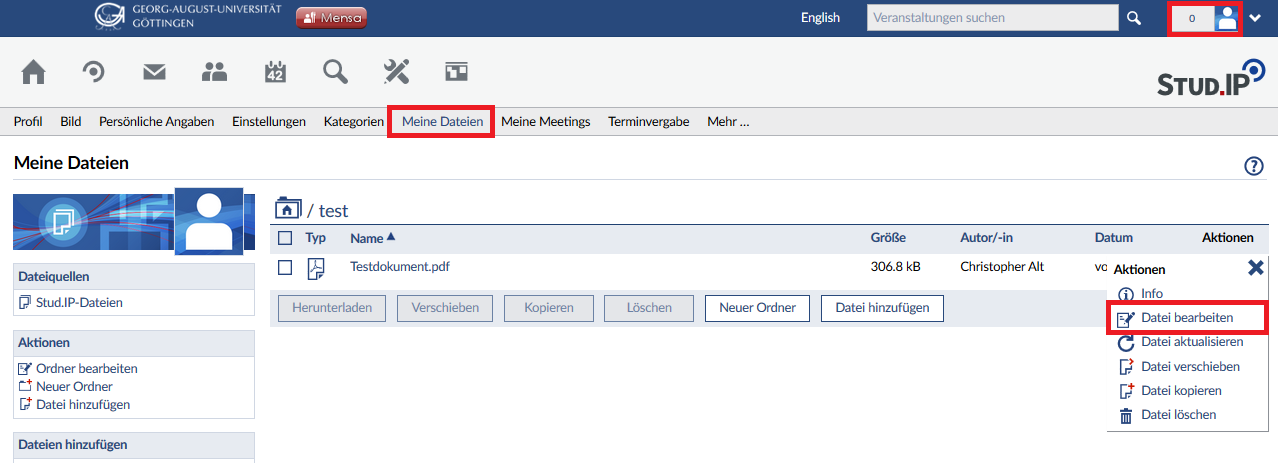Open the Community people icon
The height and width of the screenshot is (463, 1278).
click(214, 72)
